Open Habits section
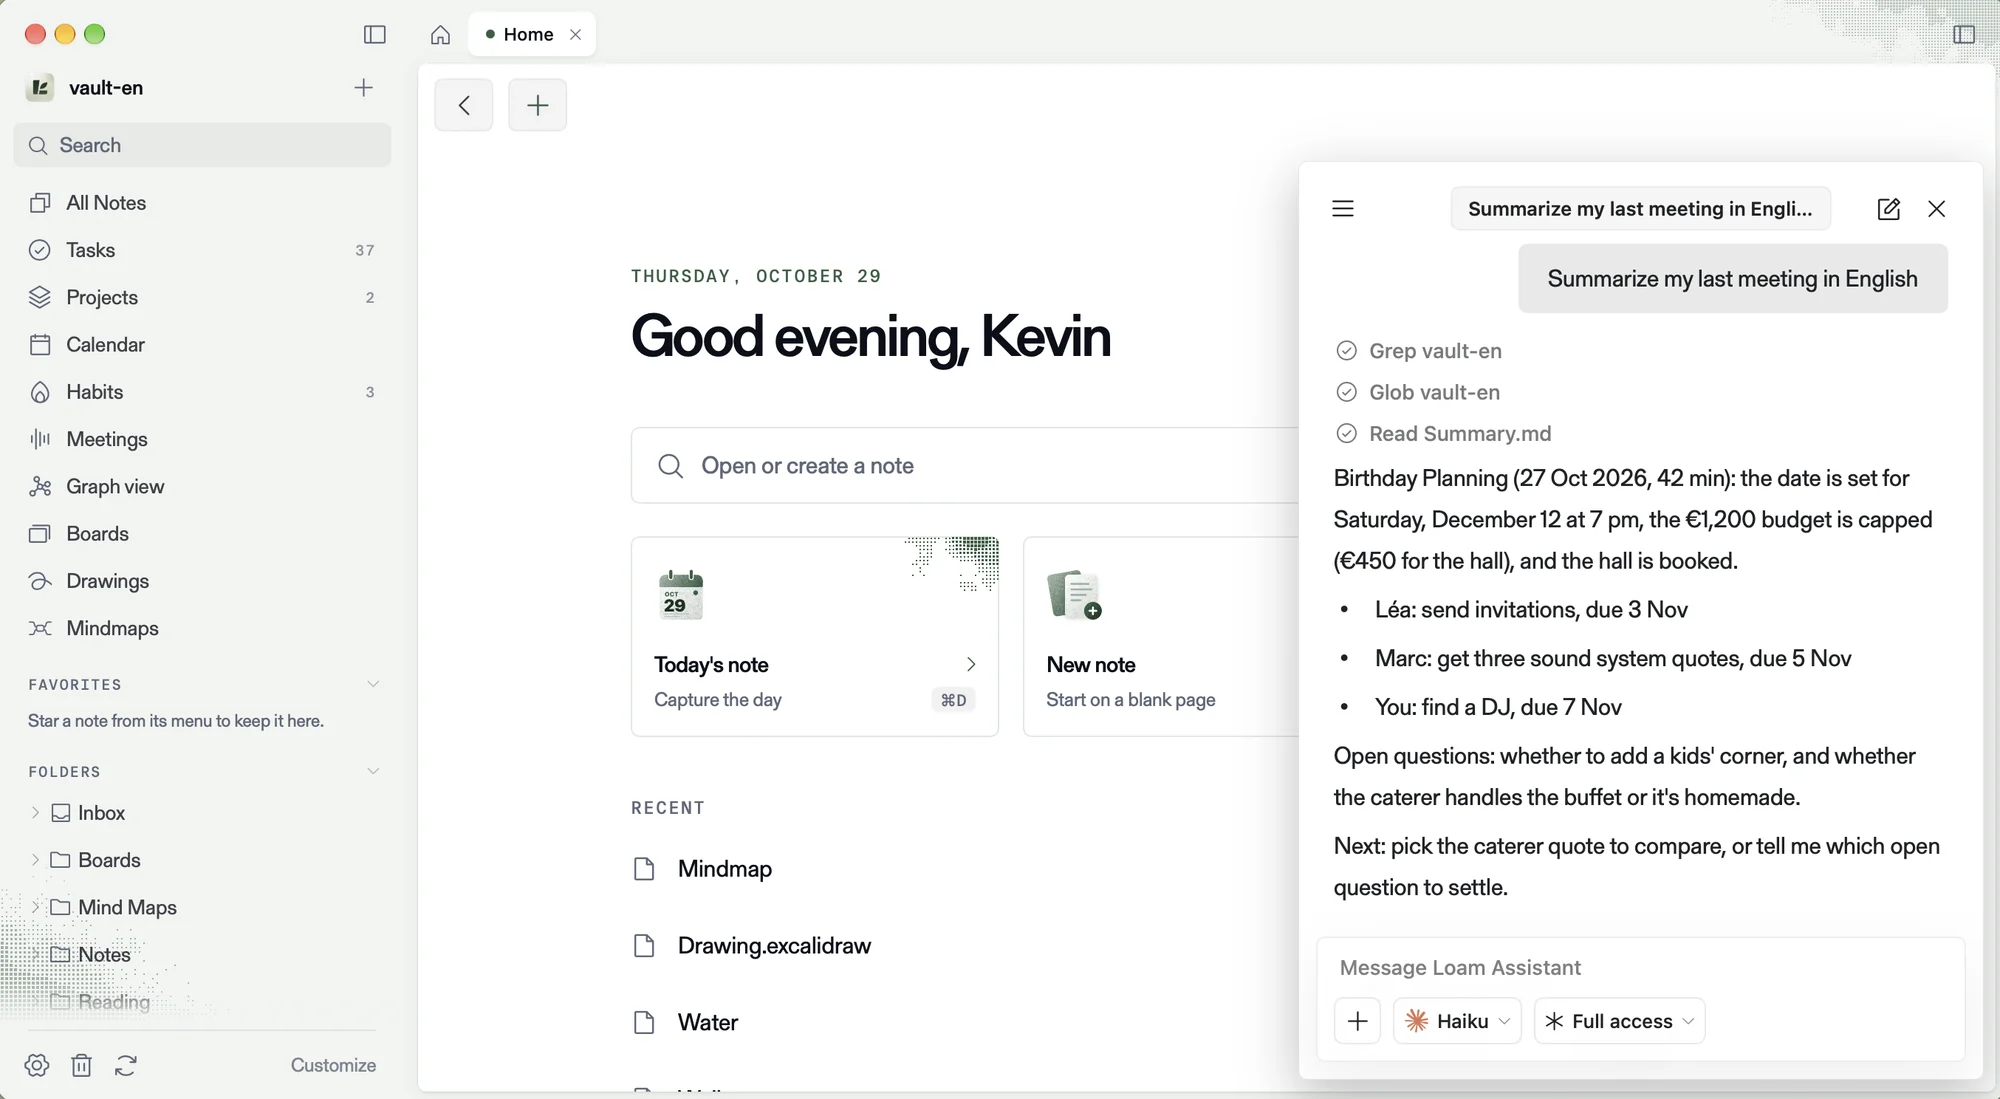Viewport: 2000px width, 1099px height. click(x=202, y=392)
